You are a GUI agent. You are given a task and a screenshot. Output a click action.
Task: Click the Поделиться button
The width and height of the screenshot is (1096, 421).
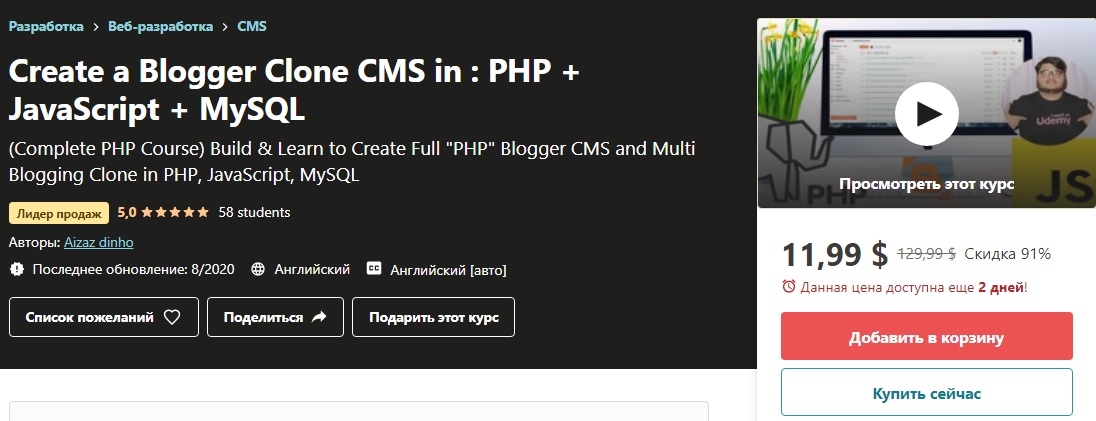(x=275, y=317)
